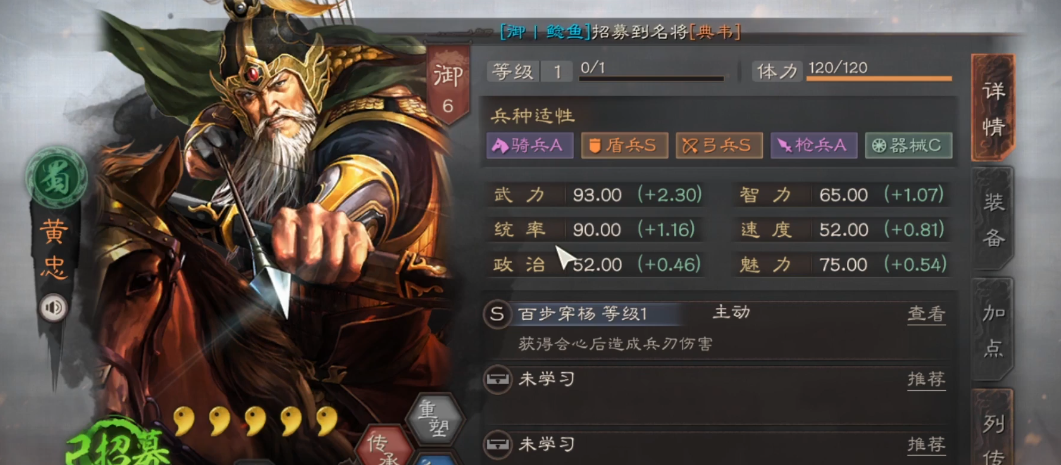Click the green 蜀 faction emblem
1061x465 pixels.
57,179
